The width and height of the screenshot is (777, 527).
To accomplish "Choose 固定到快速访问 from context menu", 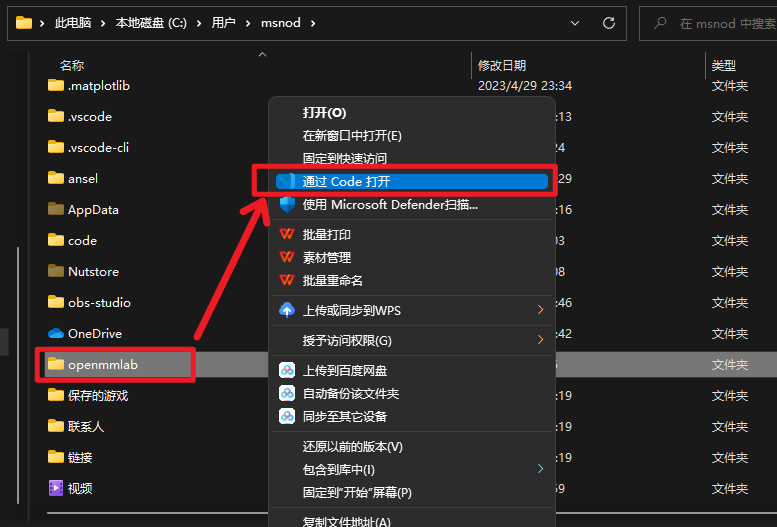I will click(345, 158).
